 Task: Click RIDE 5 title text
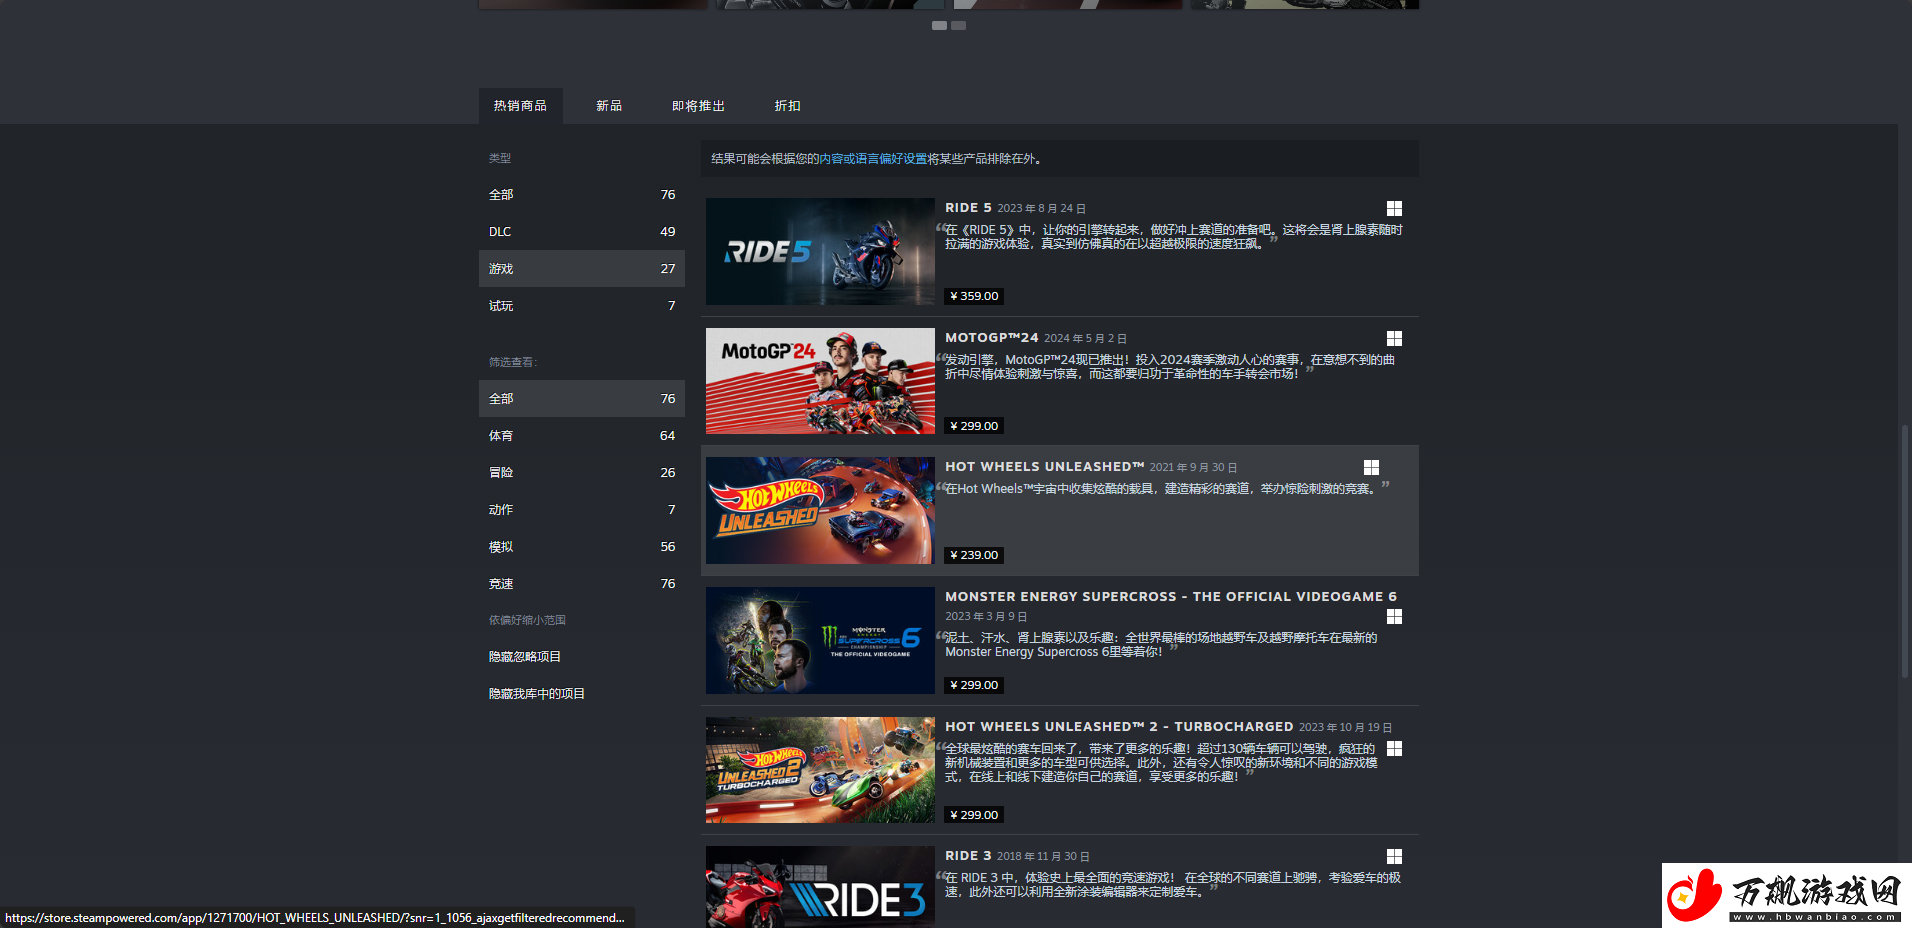[968, 208]
